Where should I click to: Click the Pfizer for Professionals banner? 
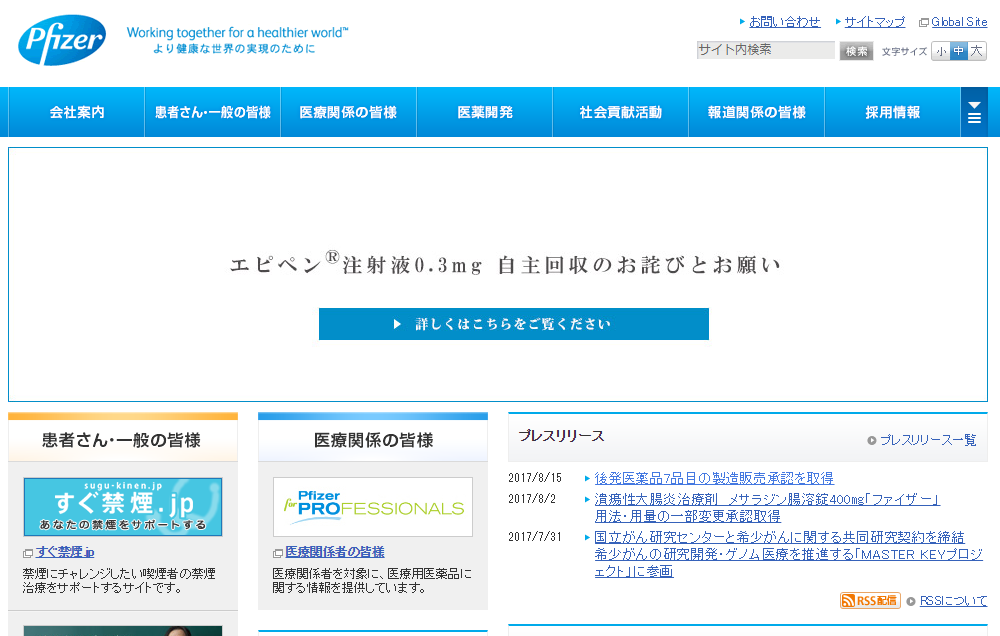pyautogui.click(x=373, y=507)
